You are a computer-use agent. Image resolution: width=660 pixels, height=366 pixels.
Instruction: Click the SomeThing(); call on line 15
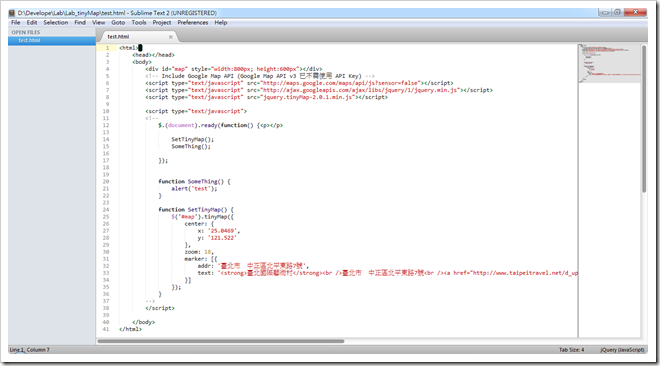(191, 146)
